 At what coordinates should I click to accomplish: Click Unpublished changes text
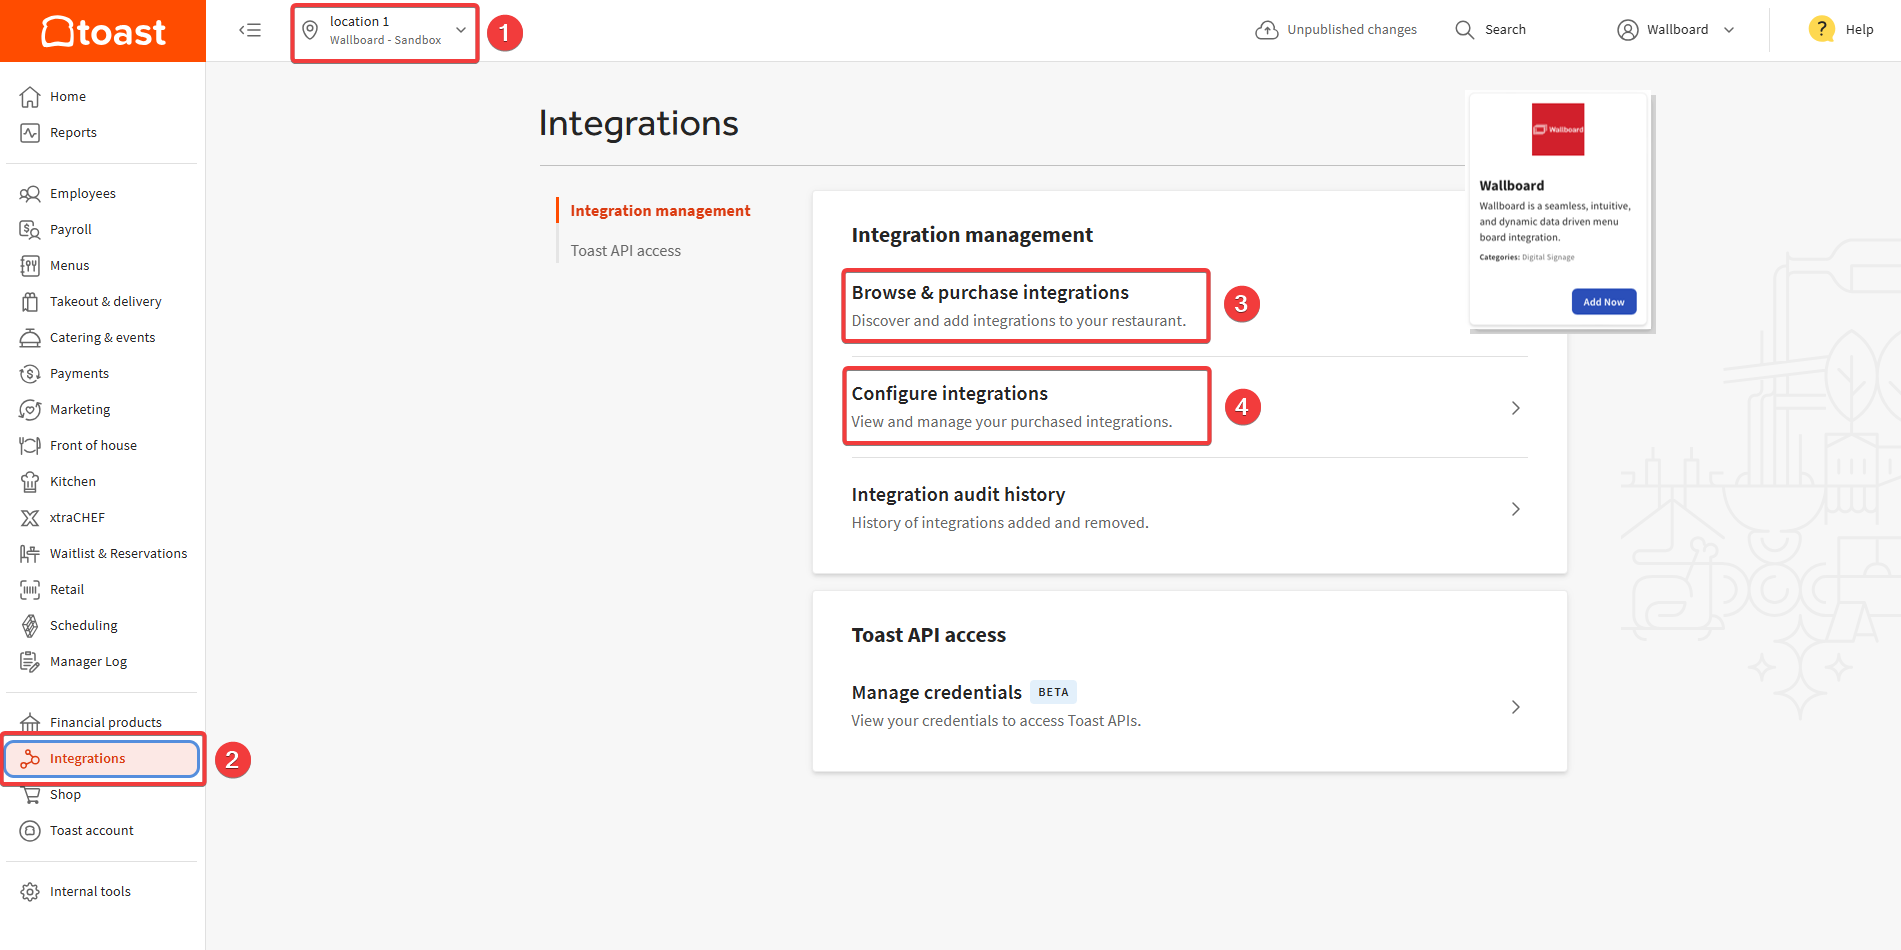[1352, 30]
